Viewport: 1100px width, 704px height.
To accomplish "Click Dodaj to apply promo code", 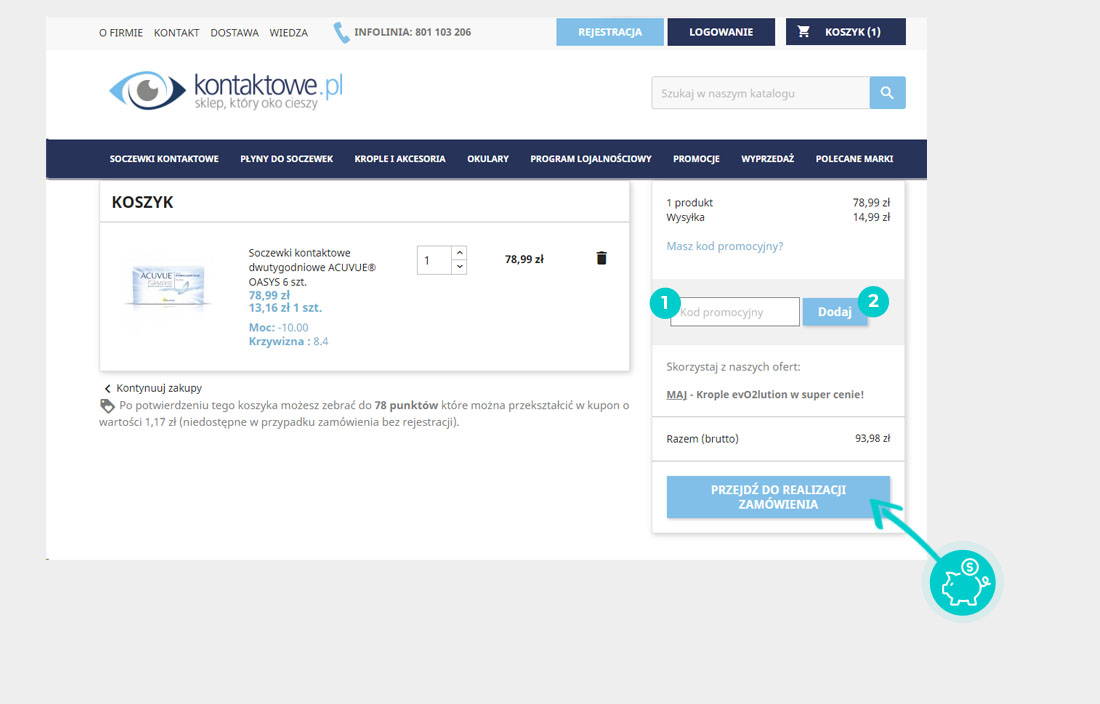I will pos(834,312).
